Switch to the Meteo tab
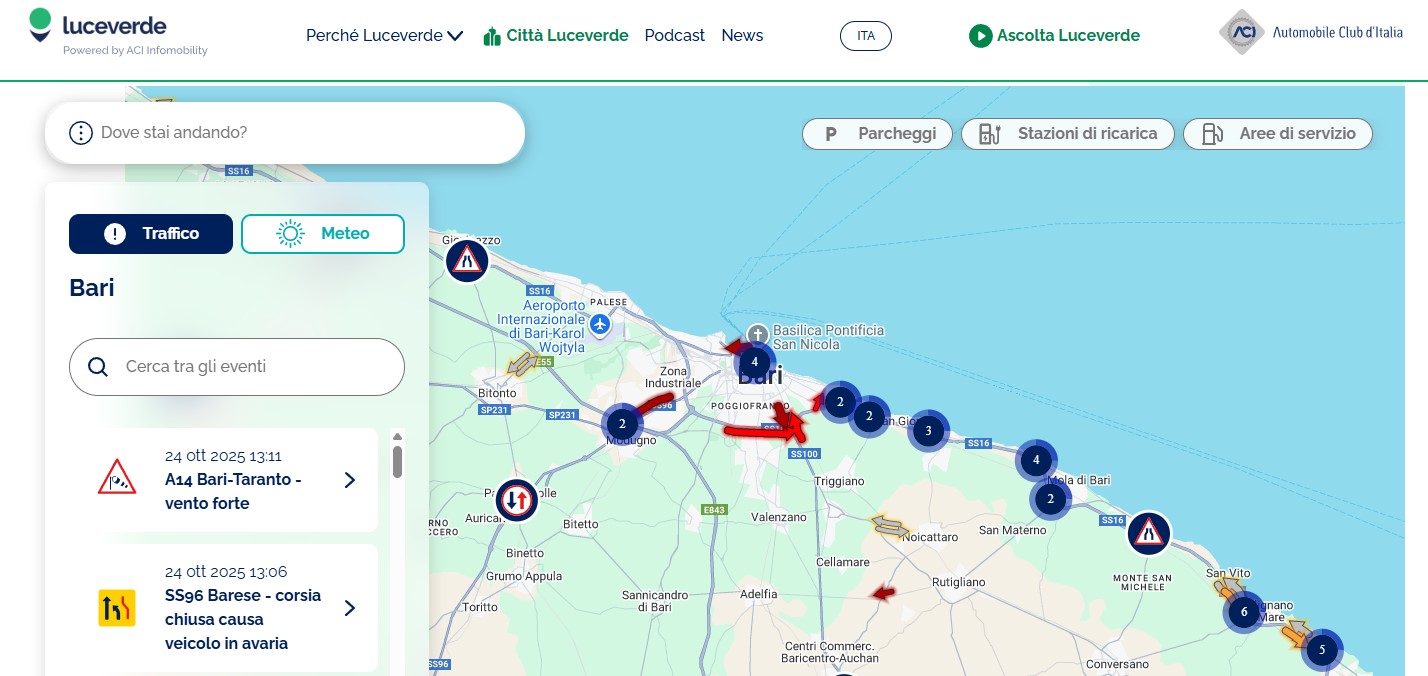The image size is (1428, 676). pyautogui.click(x=323, y=234)
